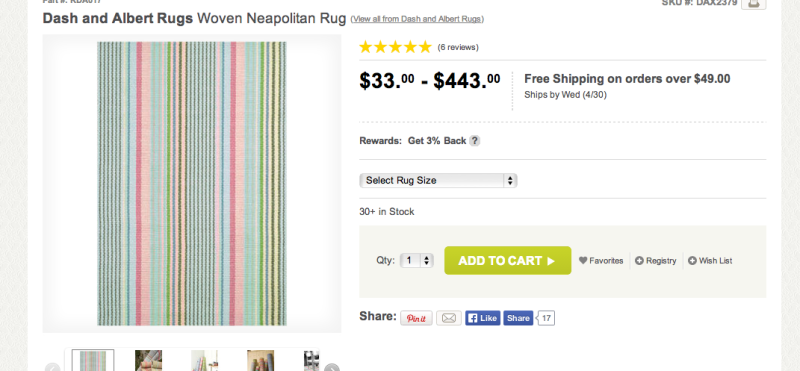Click the Facebook Like button

(482, 318)
